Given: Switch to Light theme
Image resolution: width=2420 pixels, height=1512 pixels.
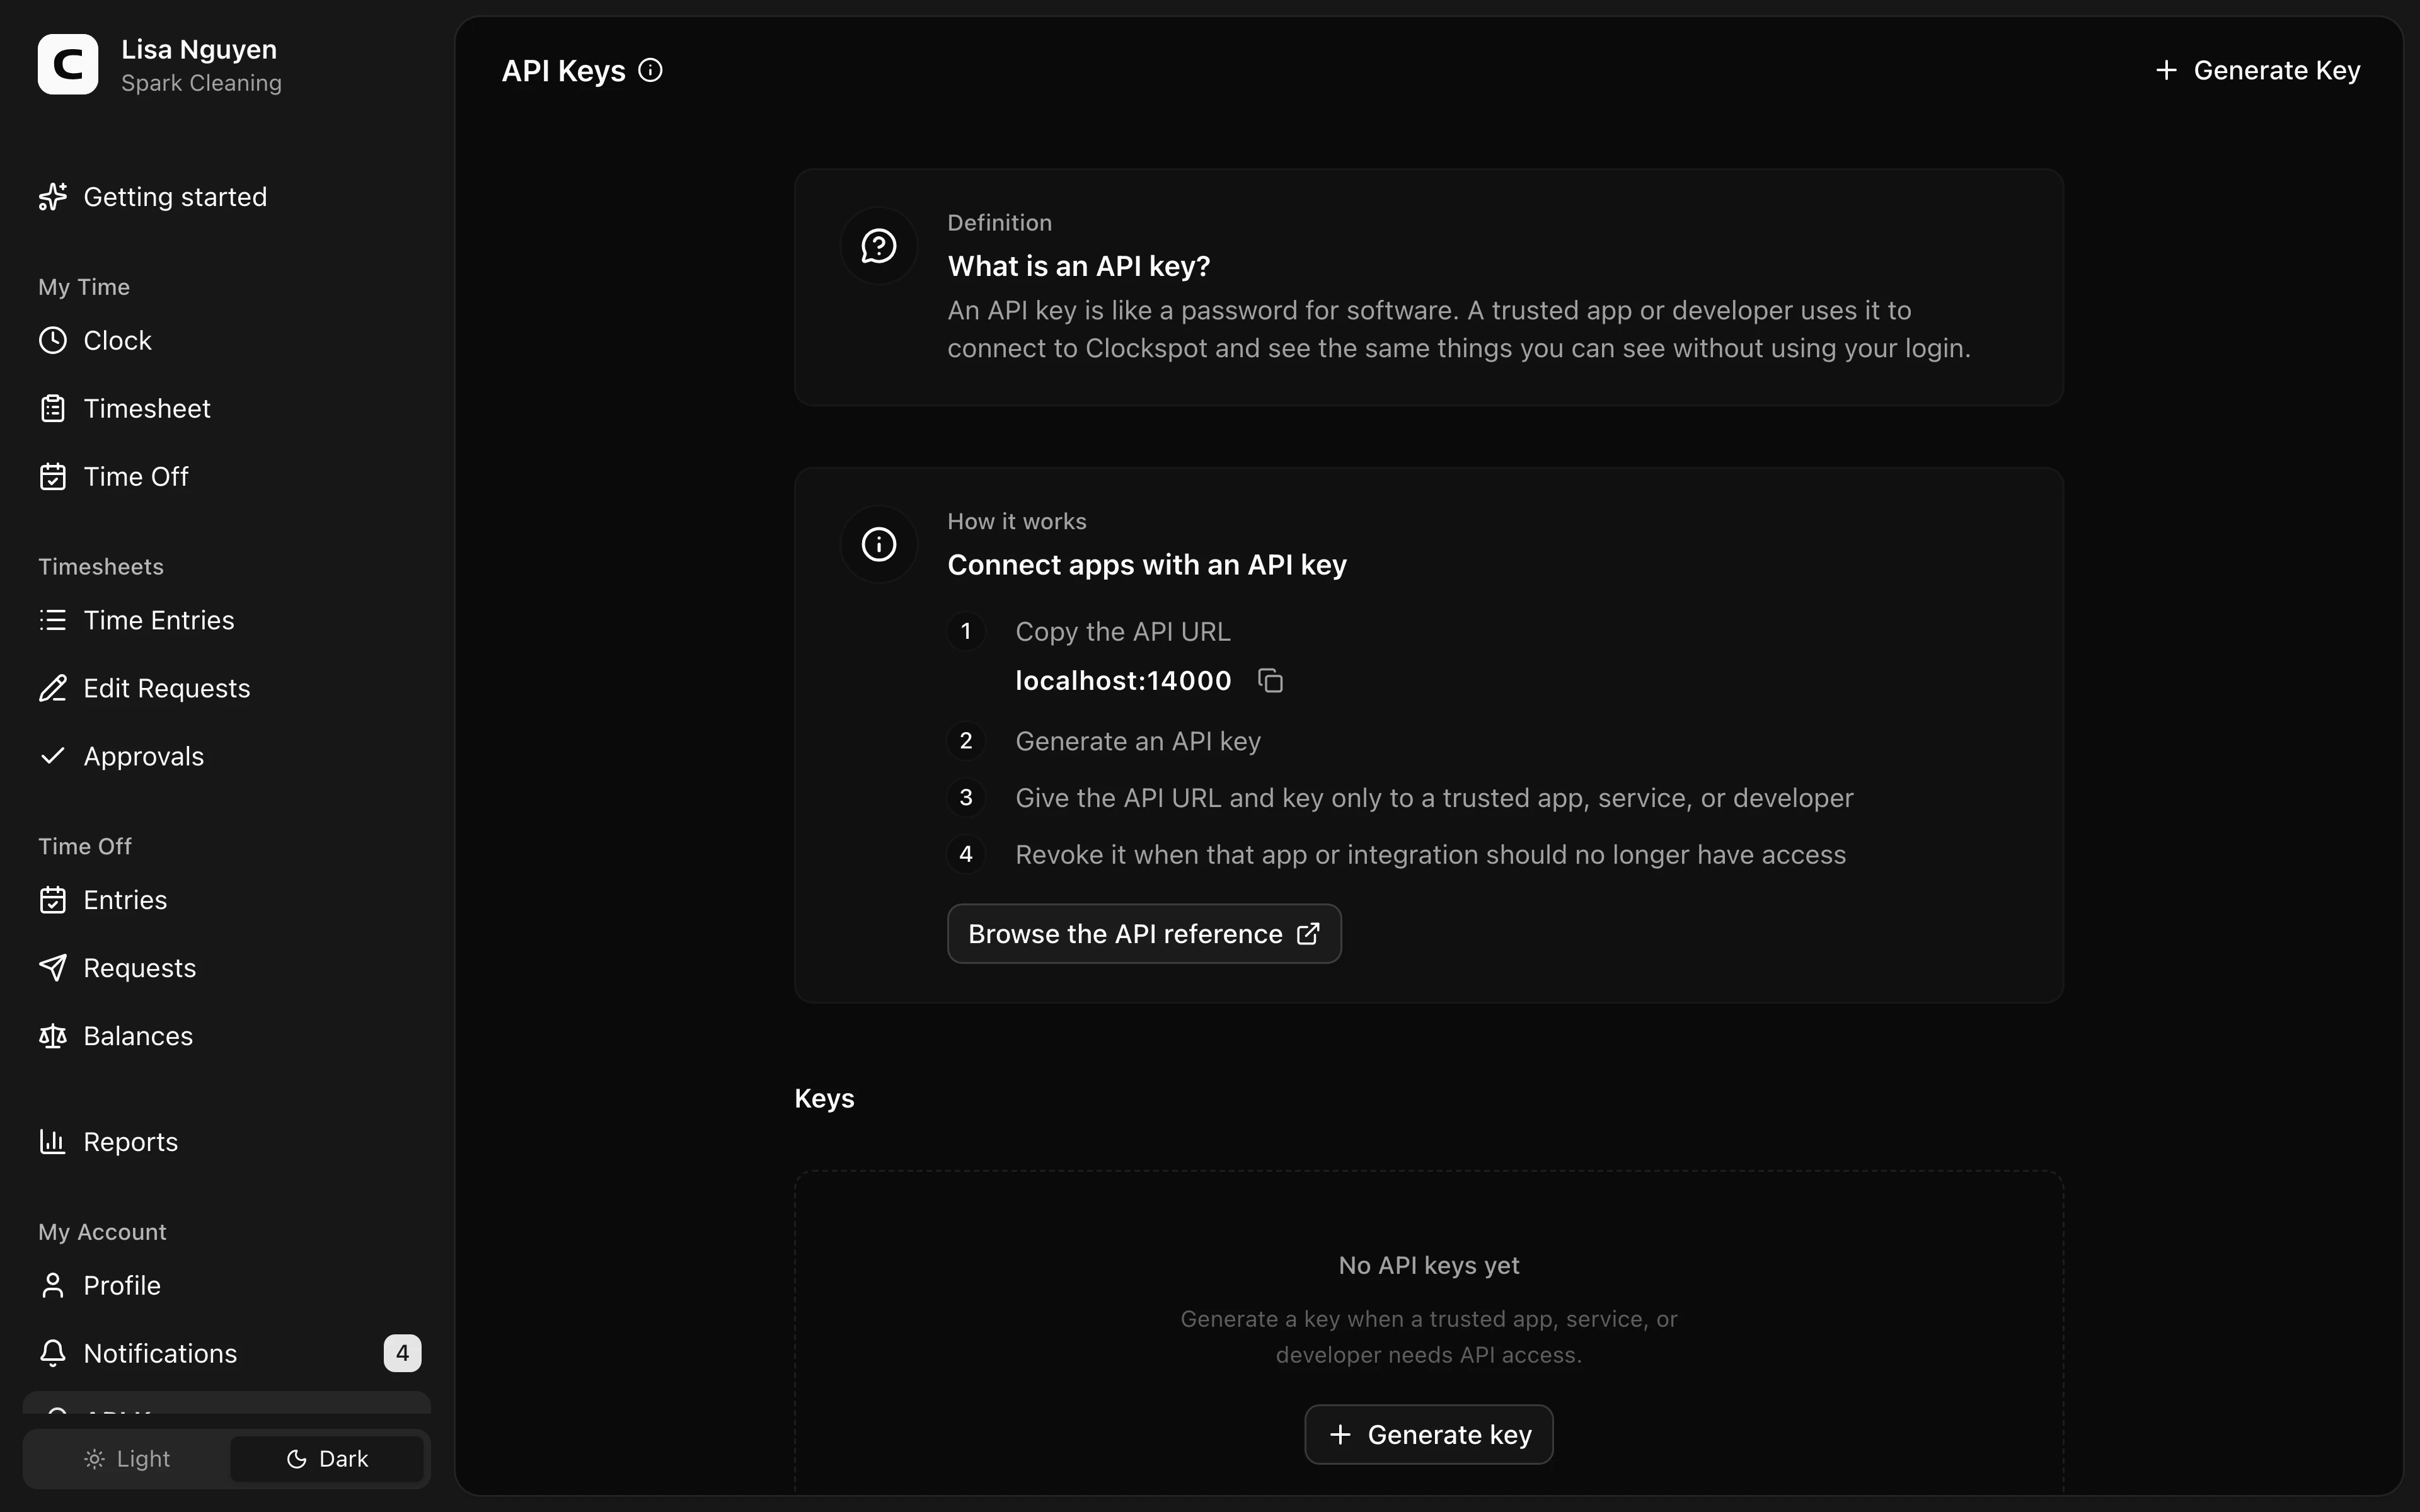Looking at the screenshot, I should [x=127, y=1459].
